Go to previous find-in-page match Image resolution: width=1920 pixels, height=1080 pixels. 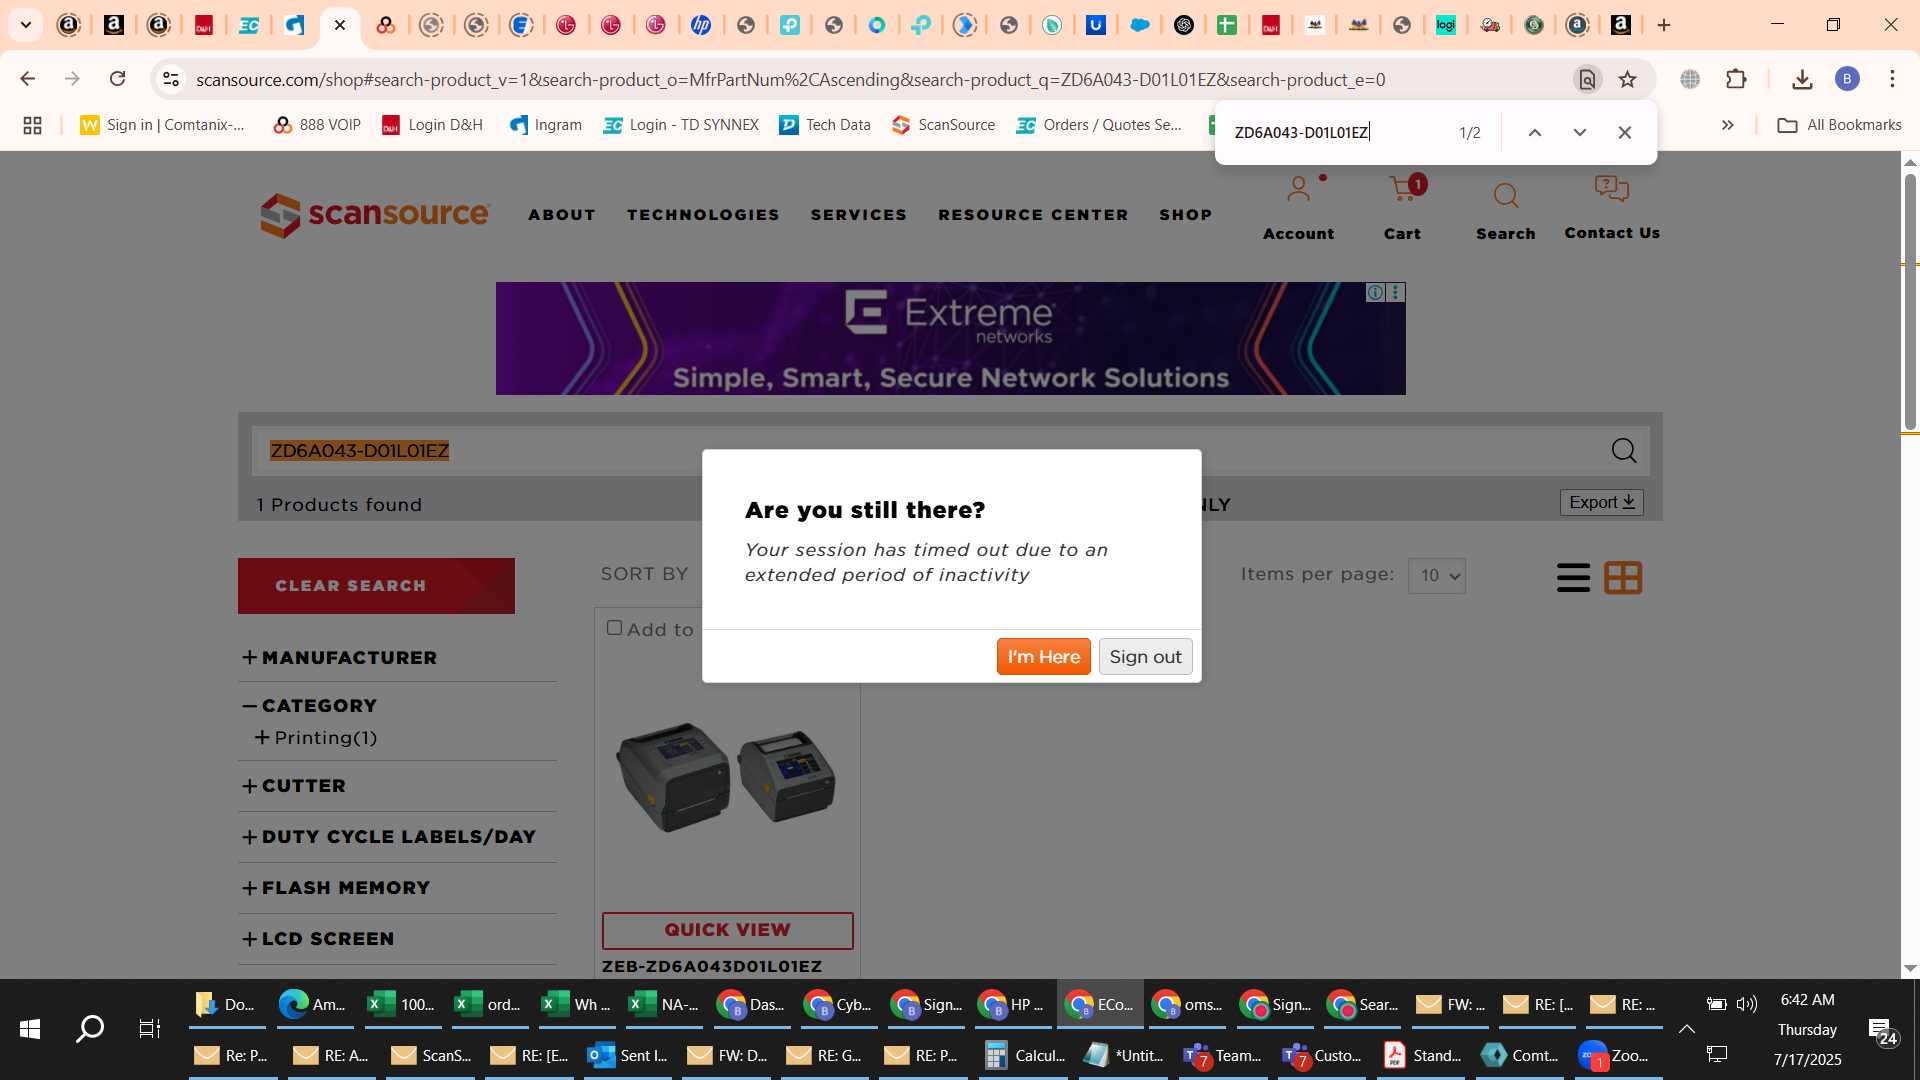click(1534, 132)
